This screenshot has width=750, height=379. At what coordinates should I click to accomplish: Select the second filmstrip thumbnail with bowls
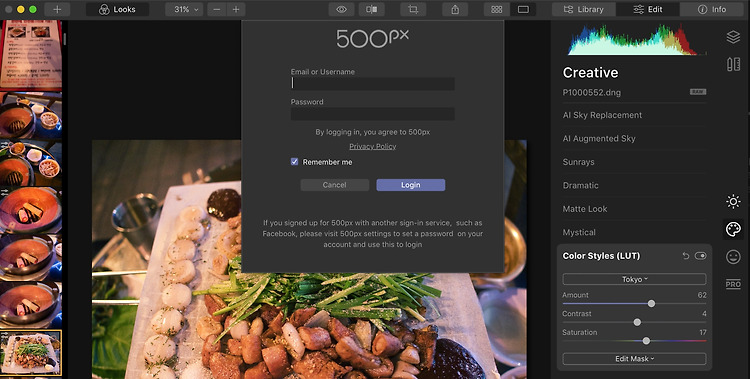pos(31,115)
